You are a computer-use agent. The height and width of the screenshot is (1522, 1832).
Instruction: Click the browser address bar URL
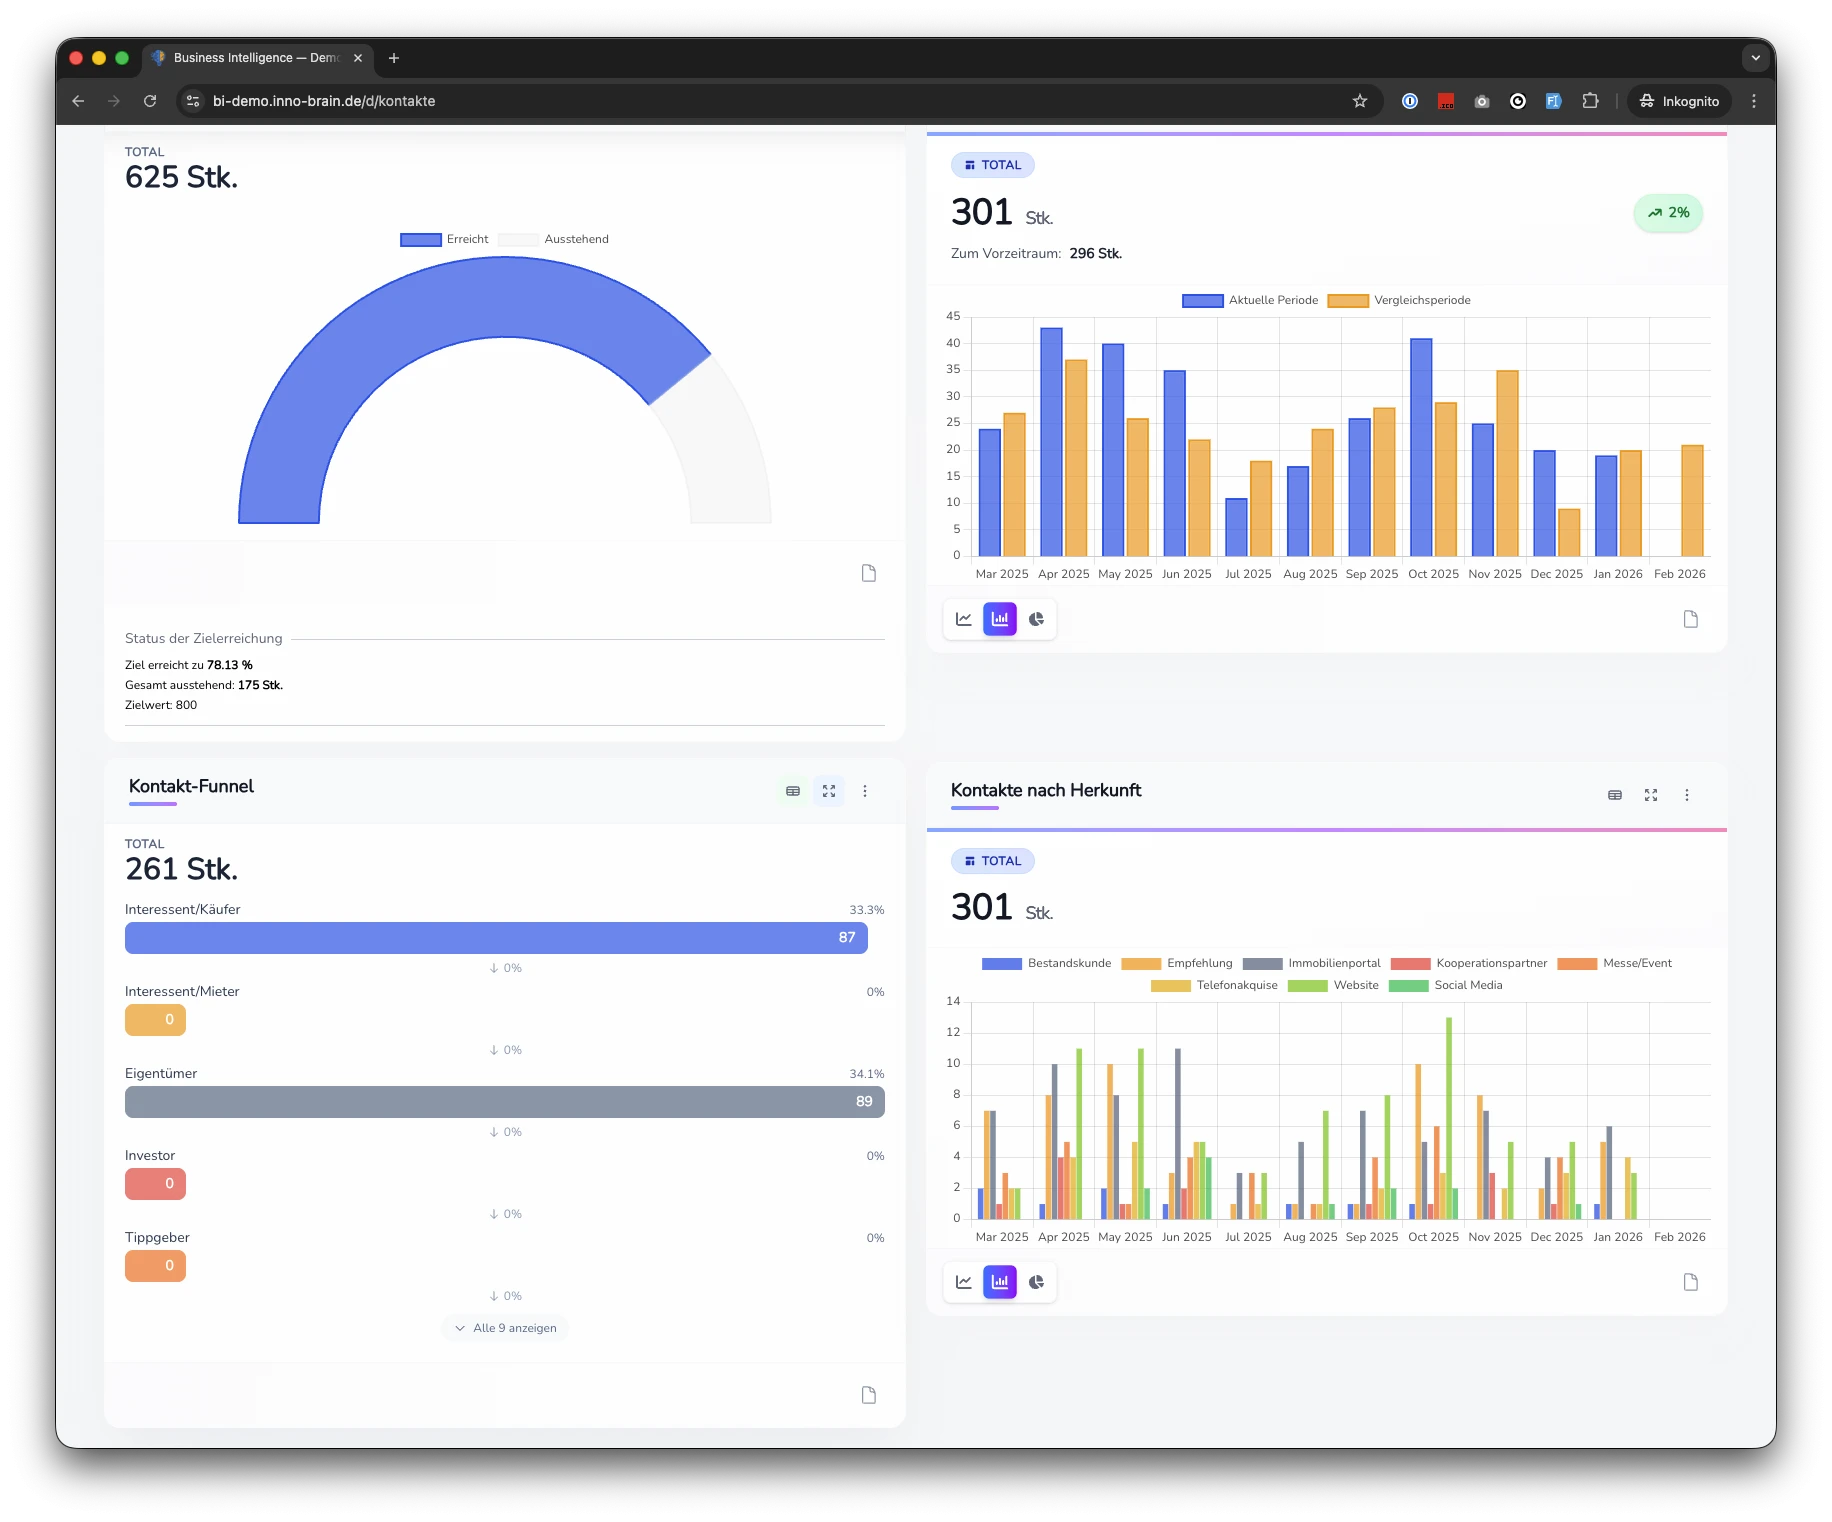coord(324,101)
